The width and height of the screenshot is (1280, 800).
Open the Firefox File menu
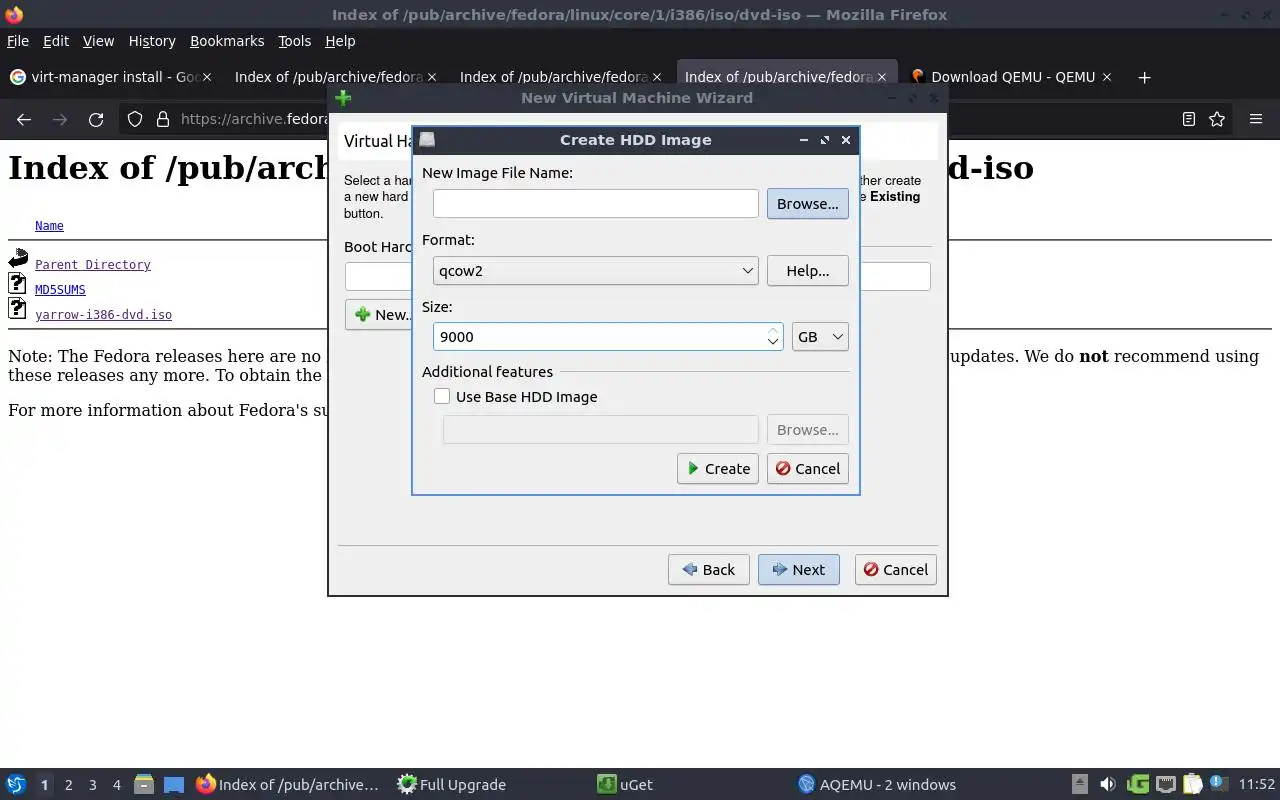[x=17, y=41]
